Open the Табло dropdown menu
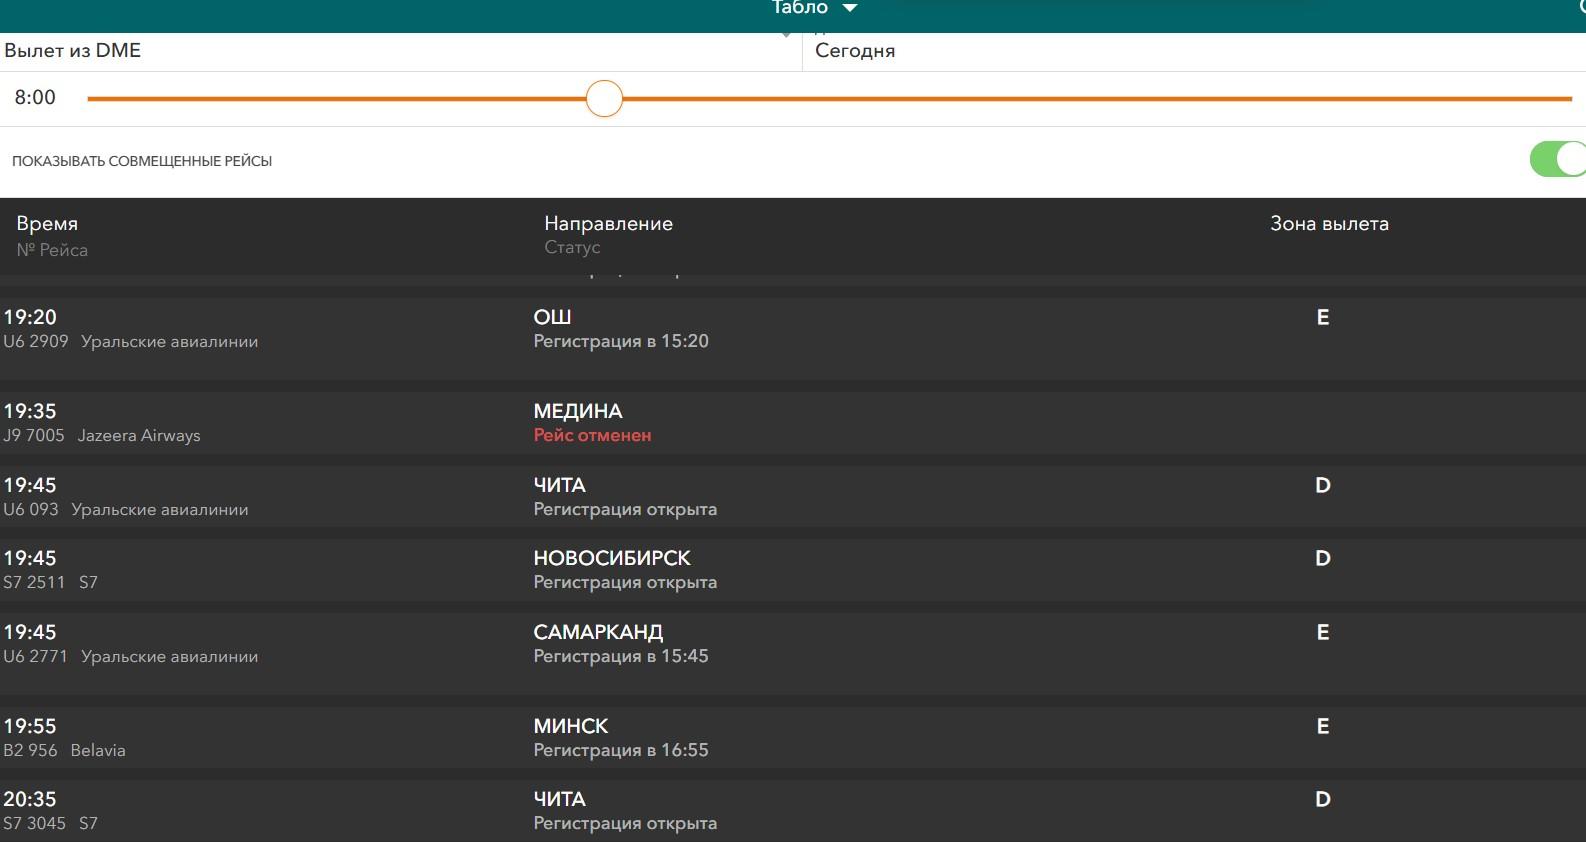 point(814,8)
